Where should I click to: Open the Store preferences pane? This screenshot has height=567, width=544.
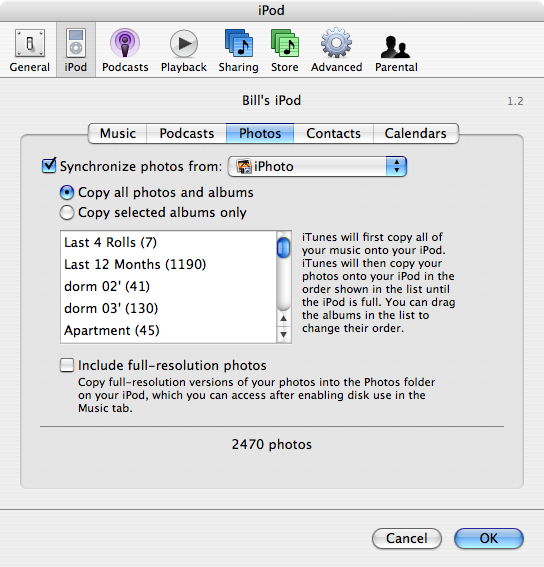(285, 50)
